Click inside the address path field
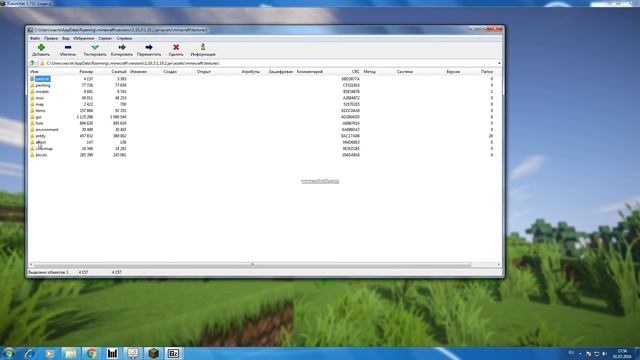Image resolution: width=640 pixels, height=360 pixels. pyautogui.click(x=269, y=63)
